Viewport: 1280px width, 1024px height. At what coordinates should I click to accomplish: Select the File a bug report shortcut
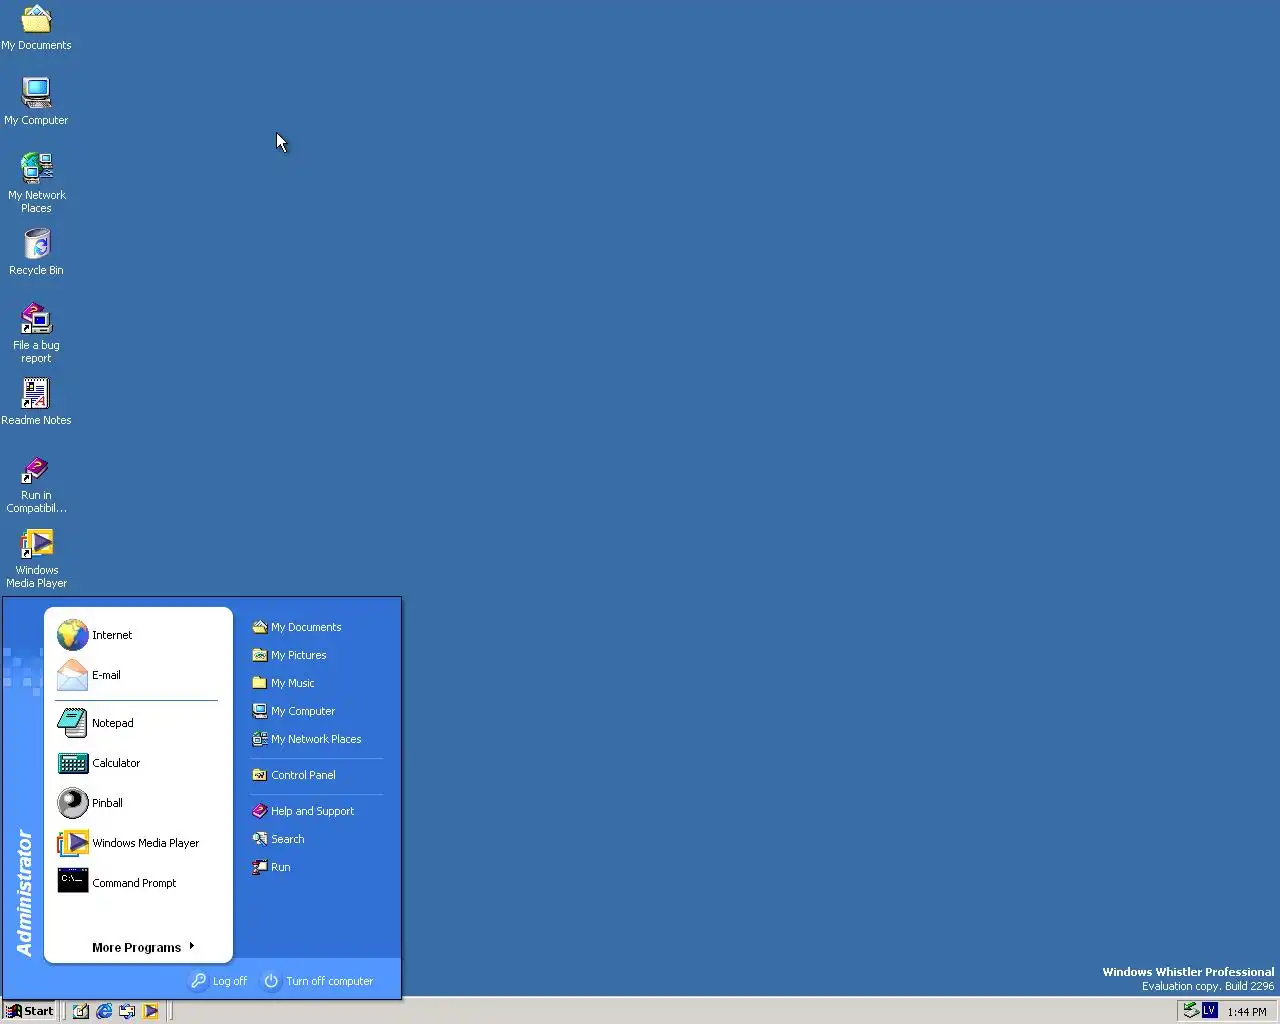click(36, 333)
